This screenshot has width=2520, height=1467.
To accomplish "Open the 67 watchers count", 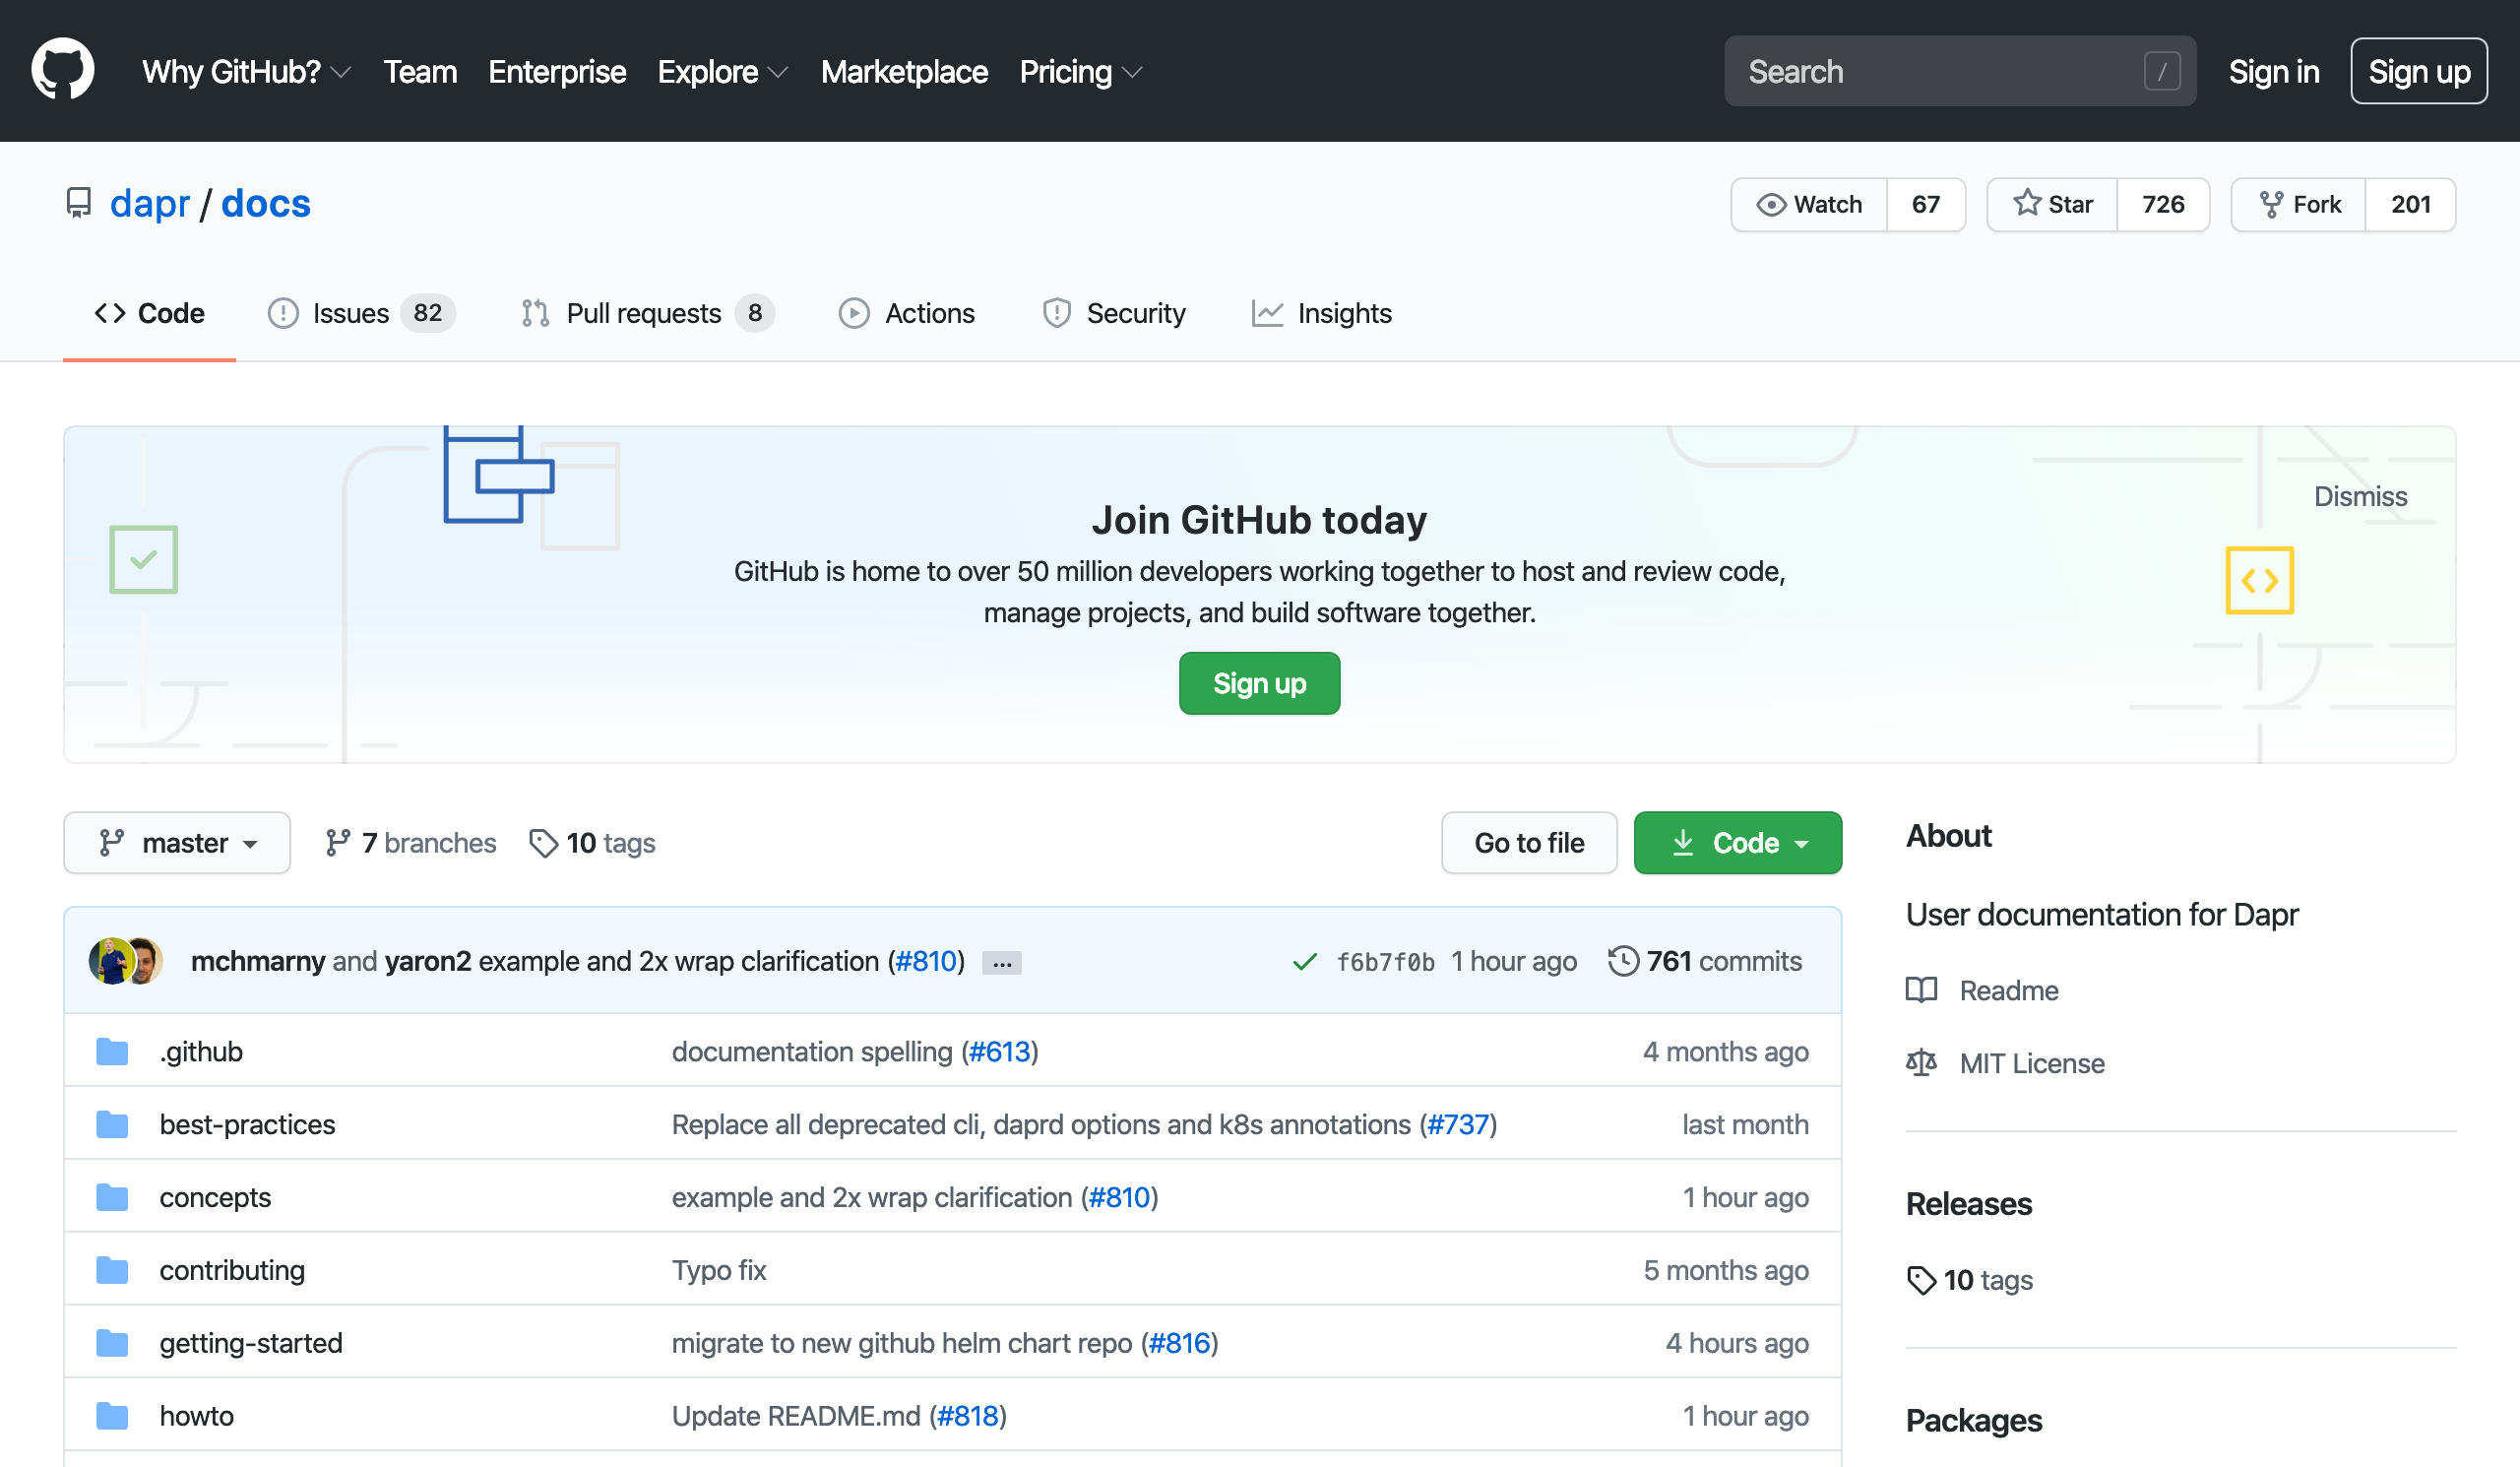I will tap(1926, 204).
